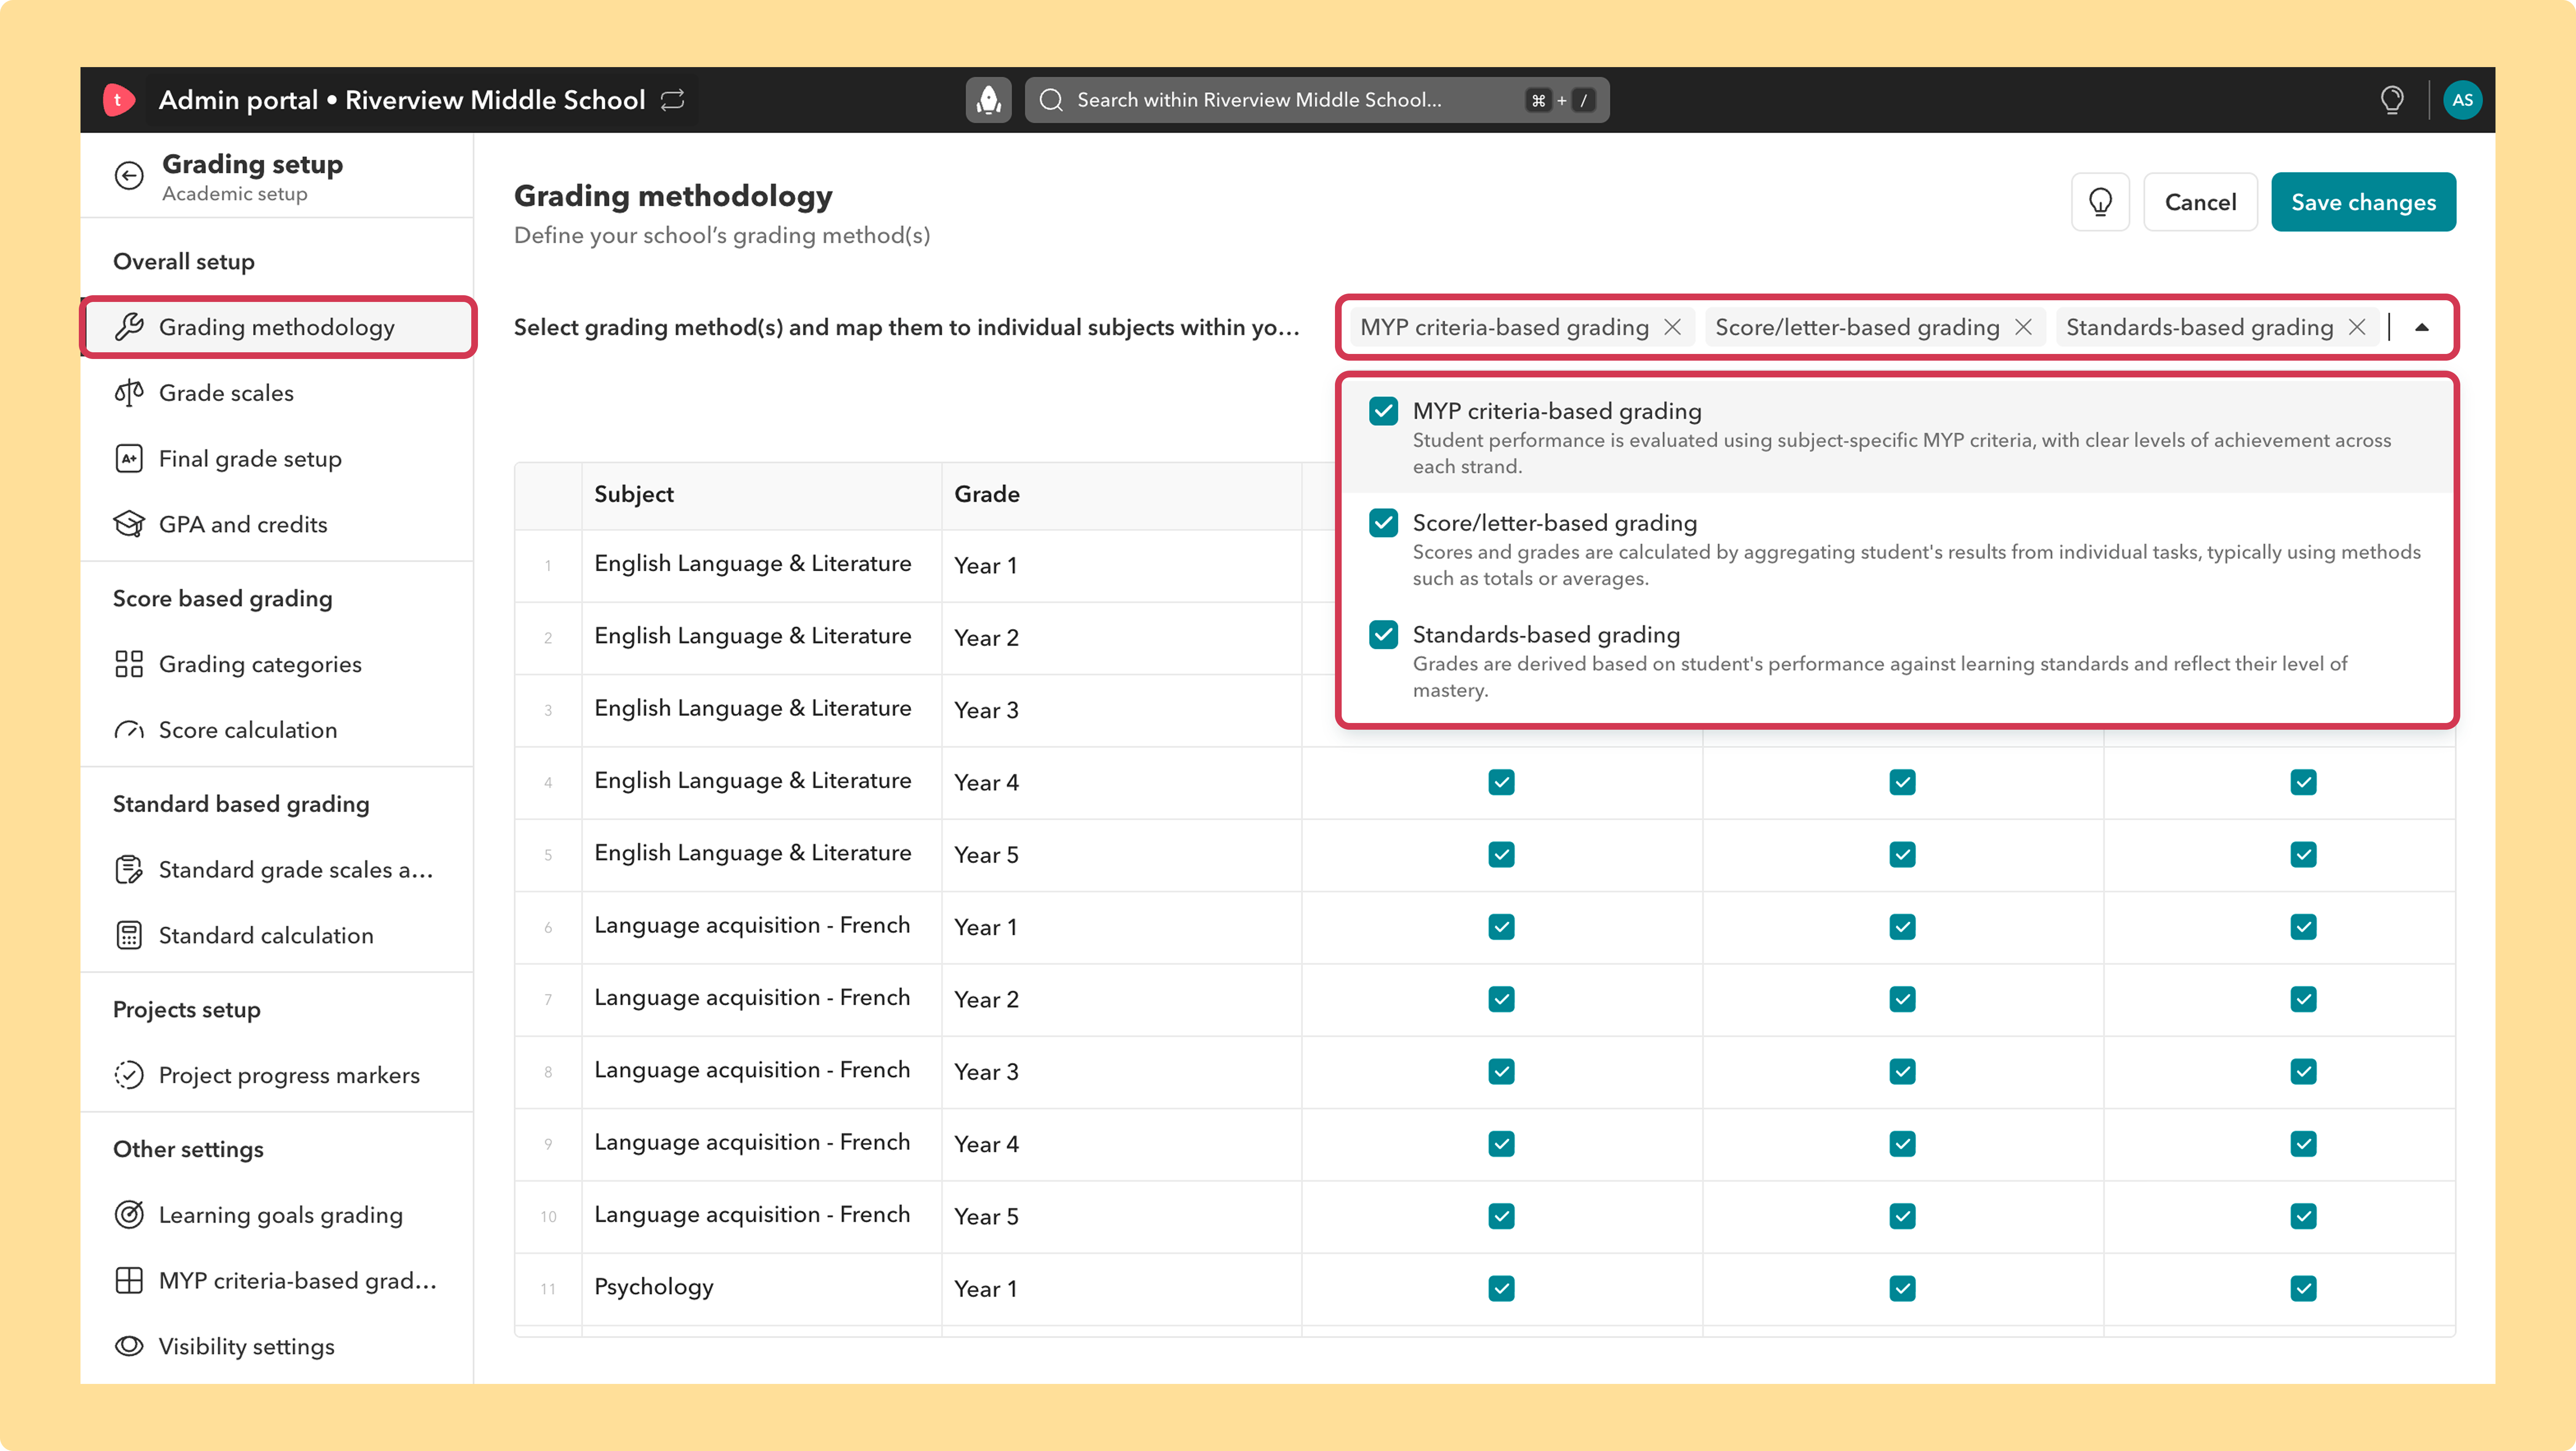Click the gauge icon for Score calculation
This screenshot has height=1451, width=2576.
click(x=129, y=730)
